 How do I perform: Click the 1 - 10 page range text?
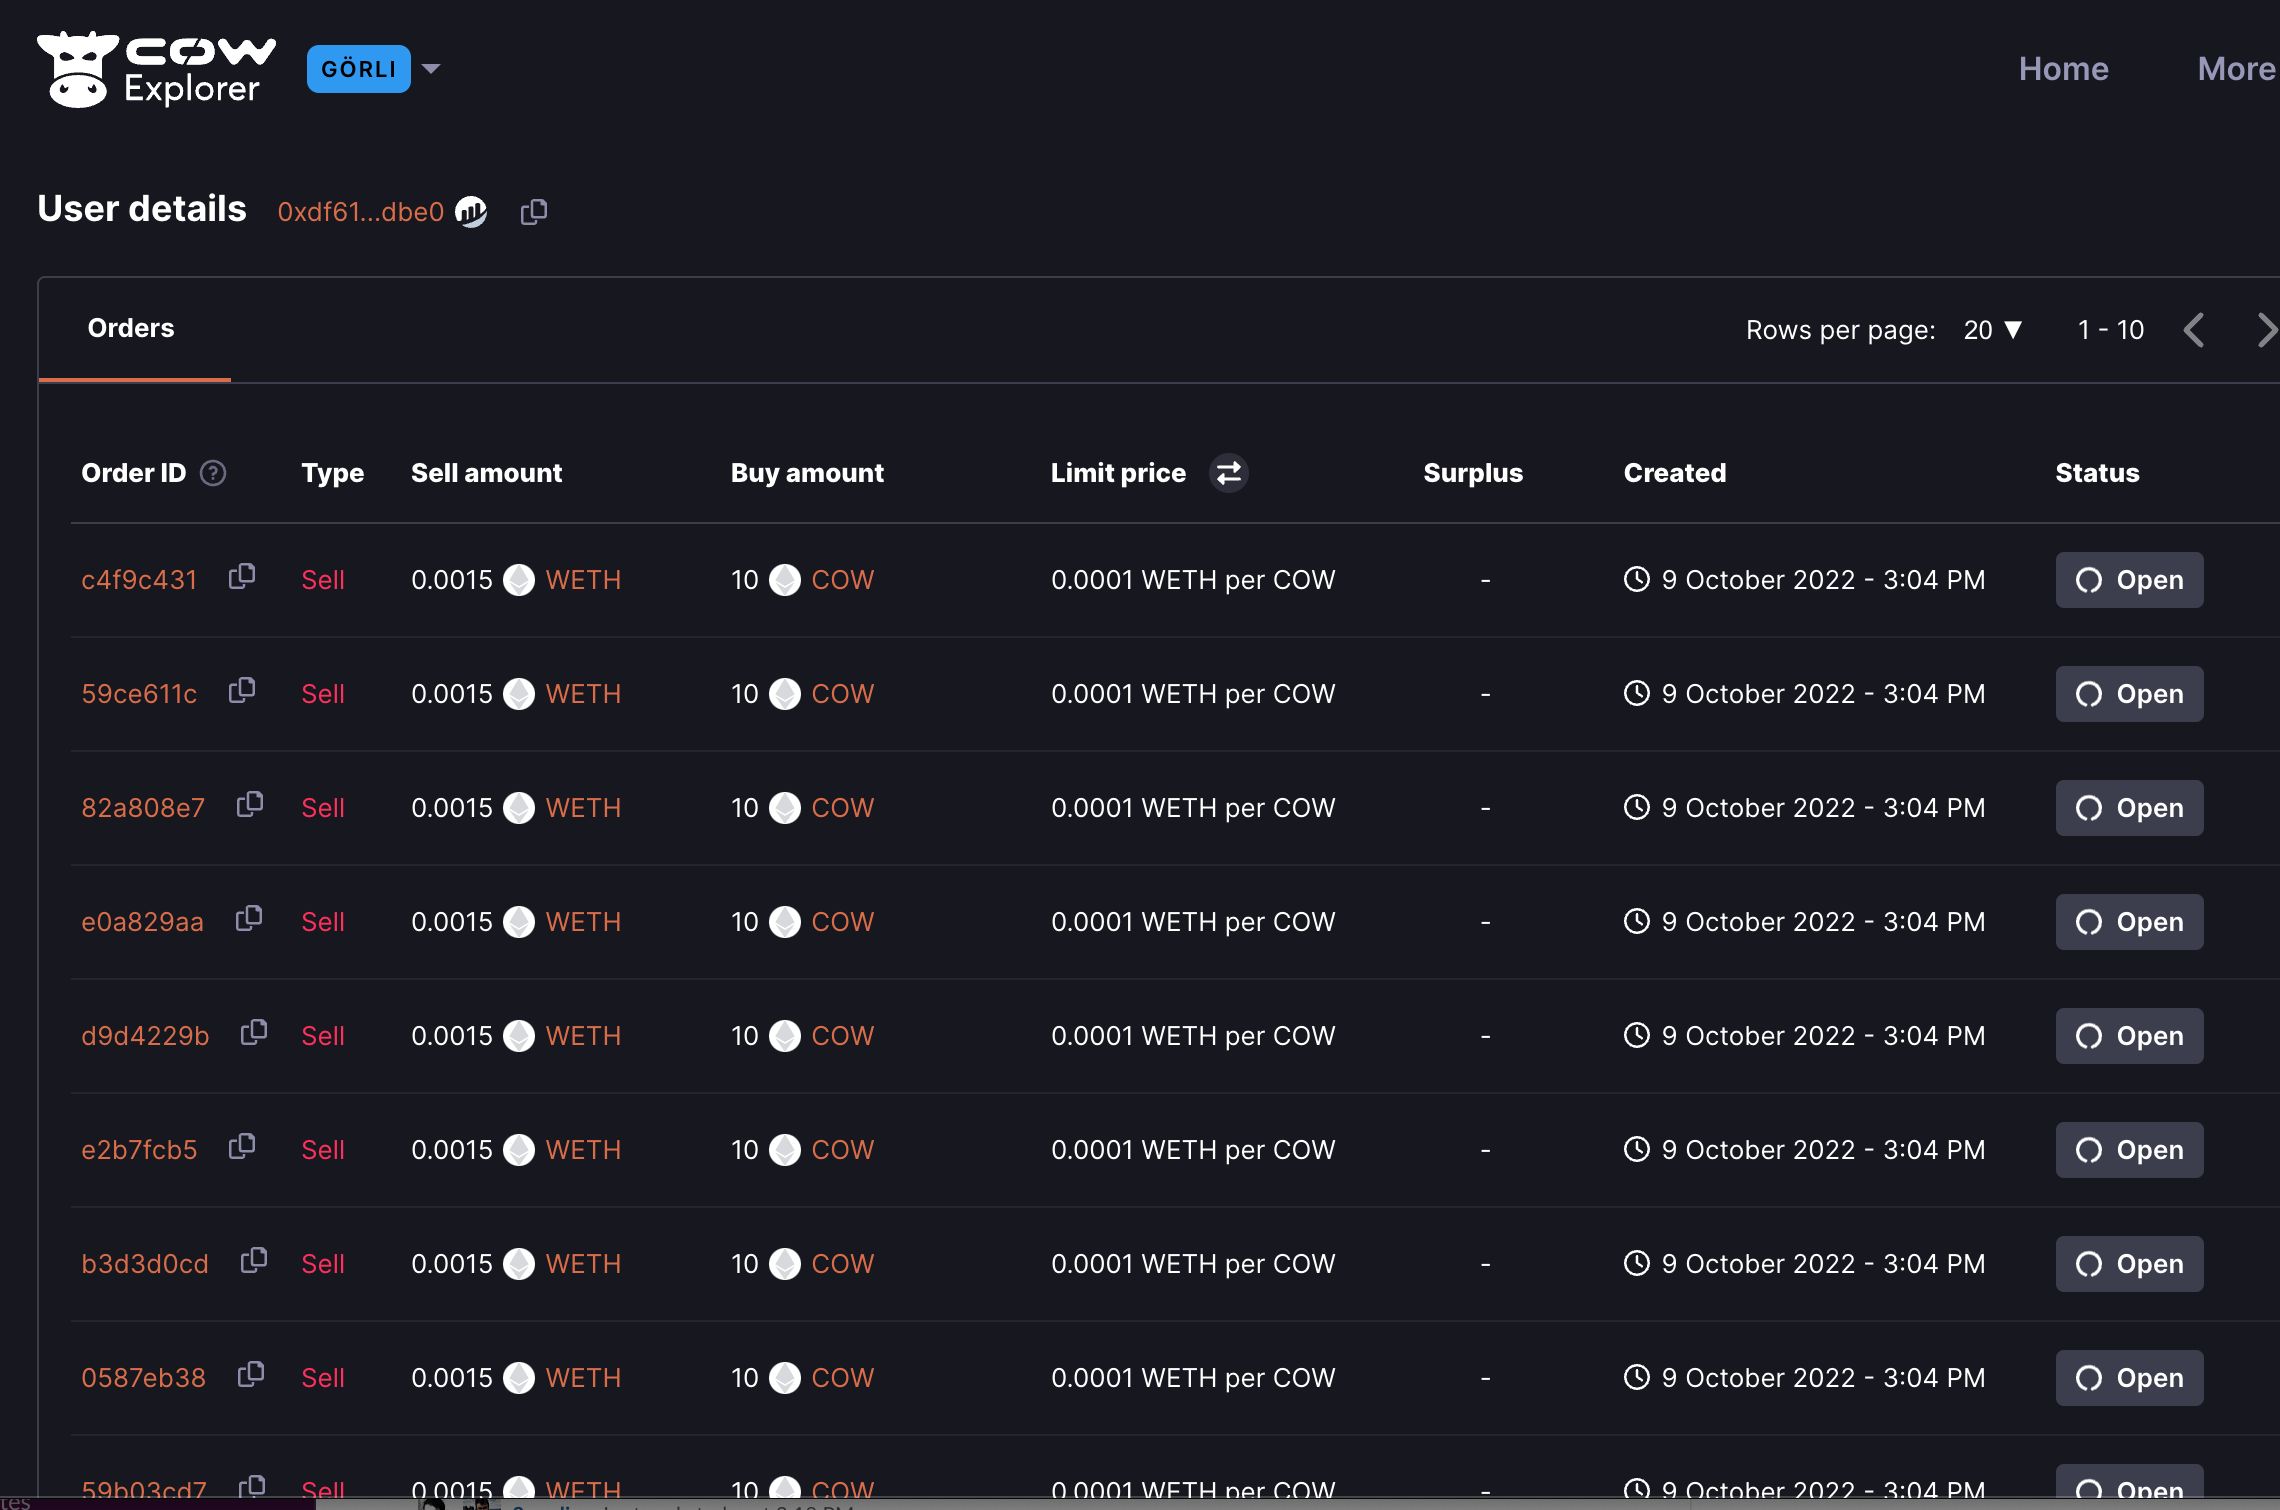pyautogui.click(x=2111, y=330)
